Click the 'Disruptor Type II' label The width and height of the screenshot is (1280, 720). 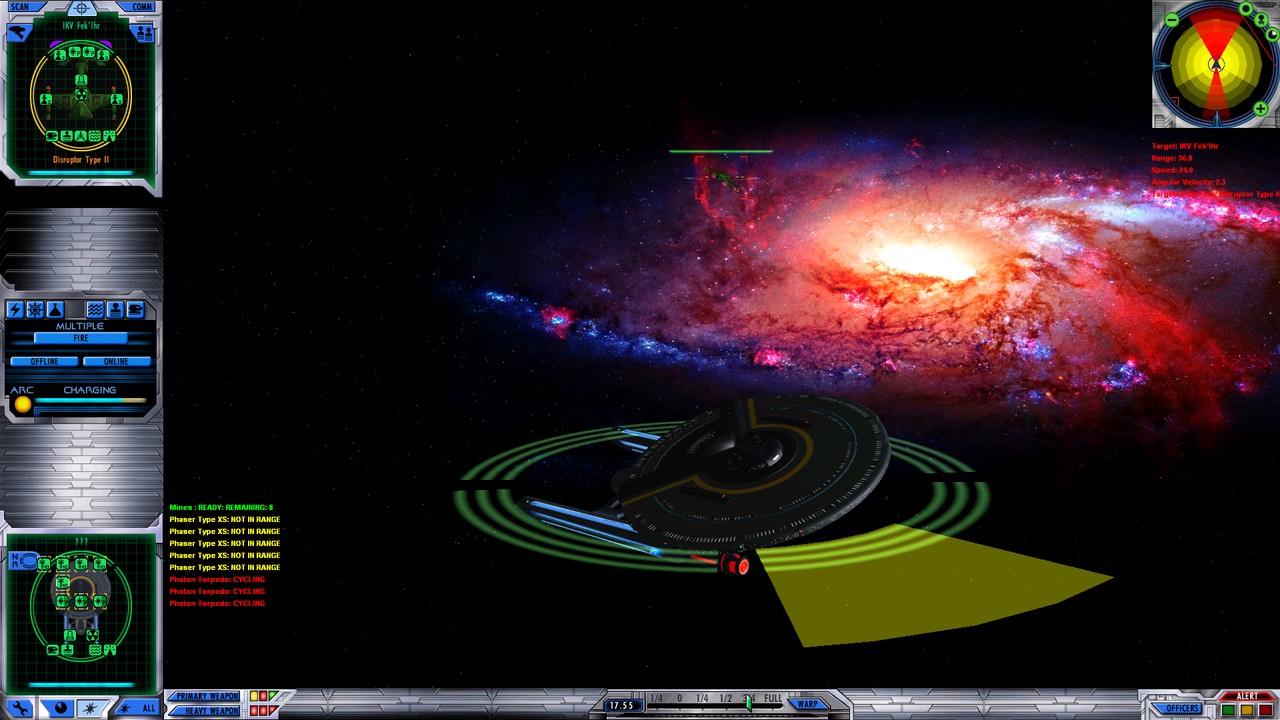(x=81, y=160)
